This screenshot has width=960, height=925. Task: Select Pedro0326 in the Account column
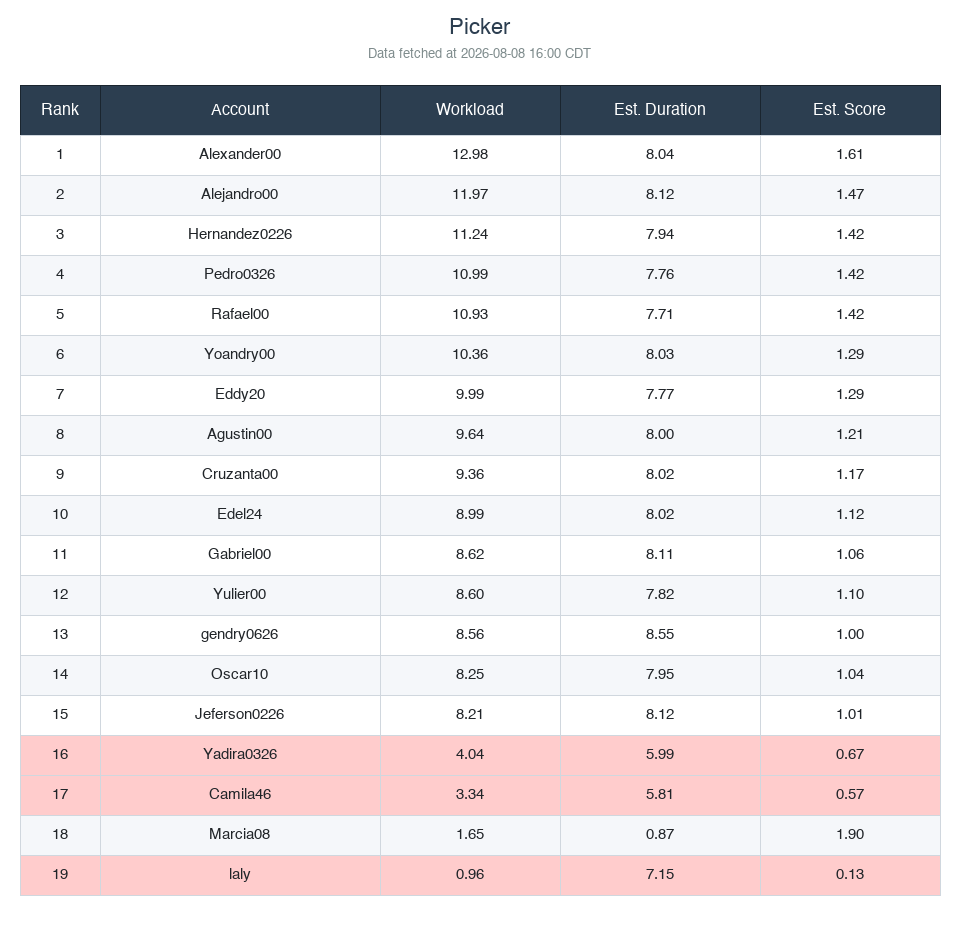click(x=240, y=274)
